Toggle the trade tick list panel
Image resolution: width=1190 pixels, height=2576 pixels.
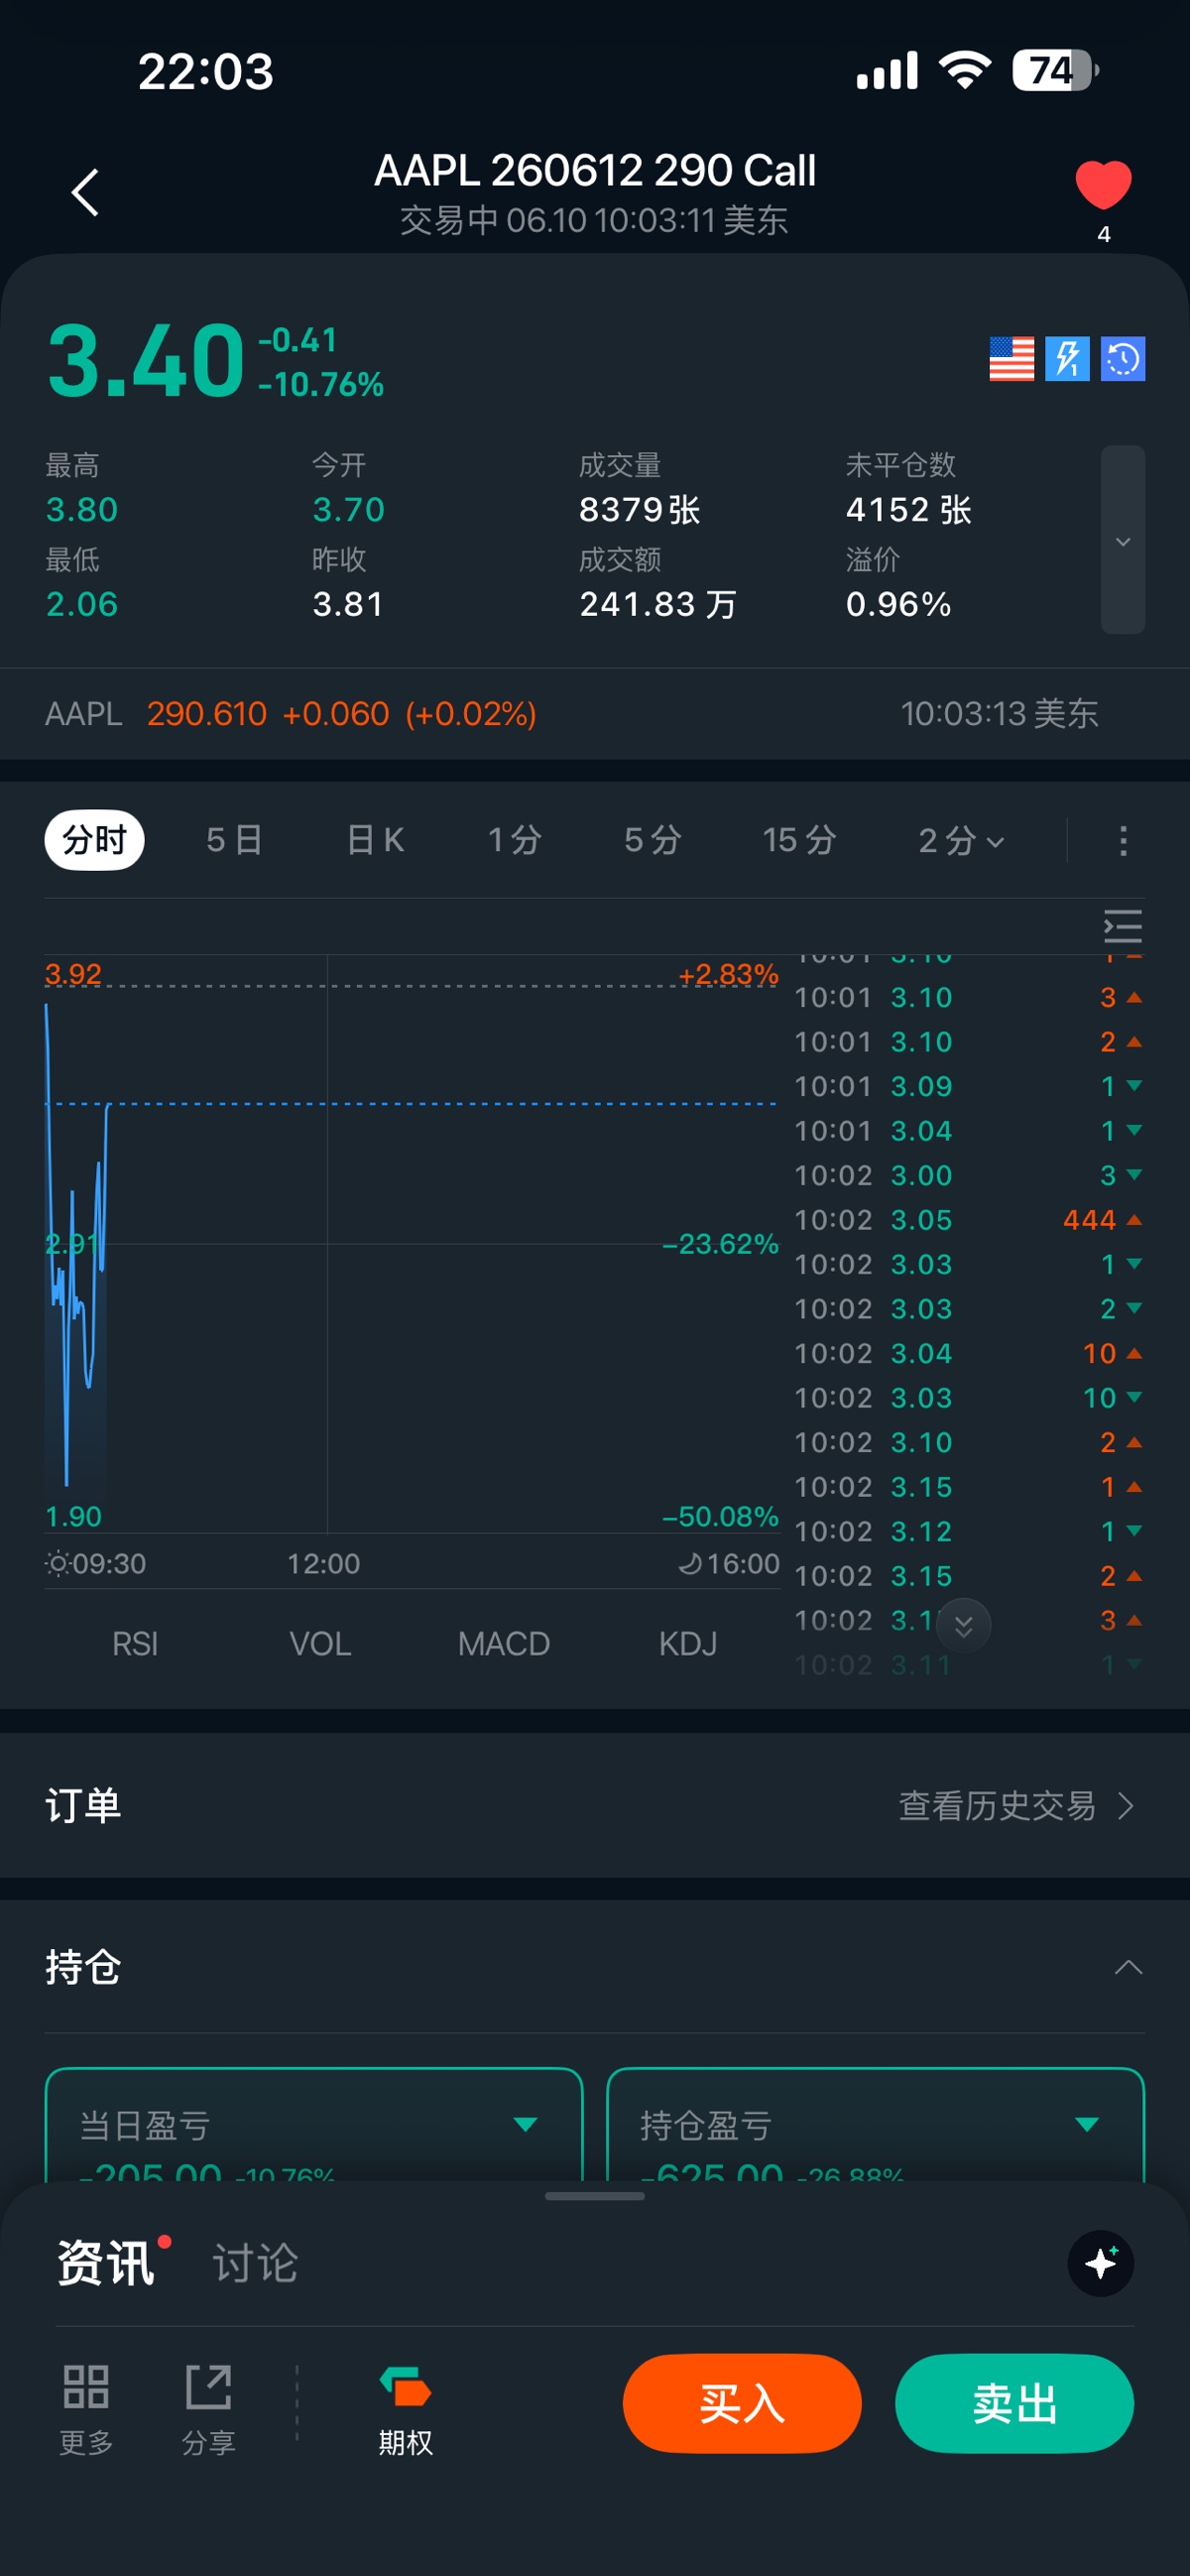[1122, 927]
